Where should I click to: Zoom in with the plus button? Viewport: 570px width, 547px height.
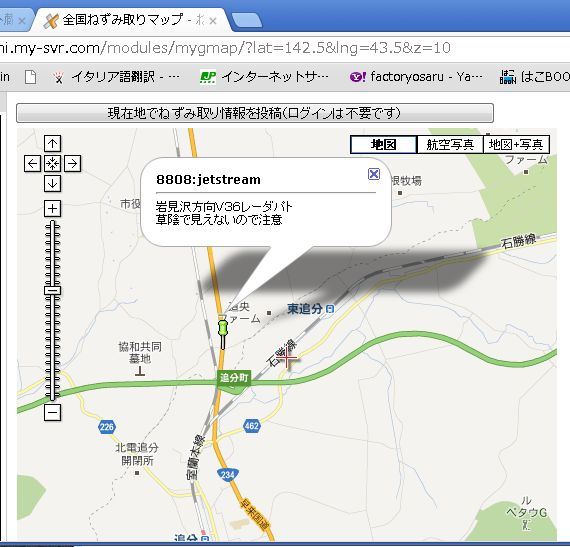(52, 209)
